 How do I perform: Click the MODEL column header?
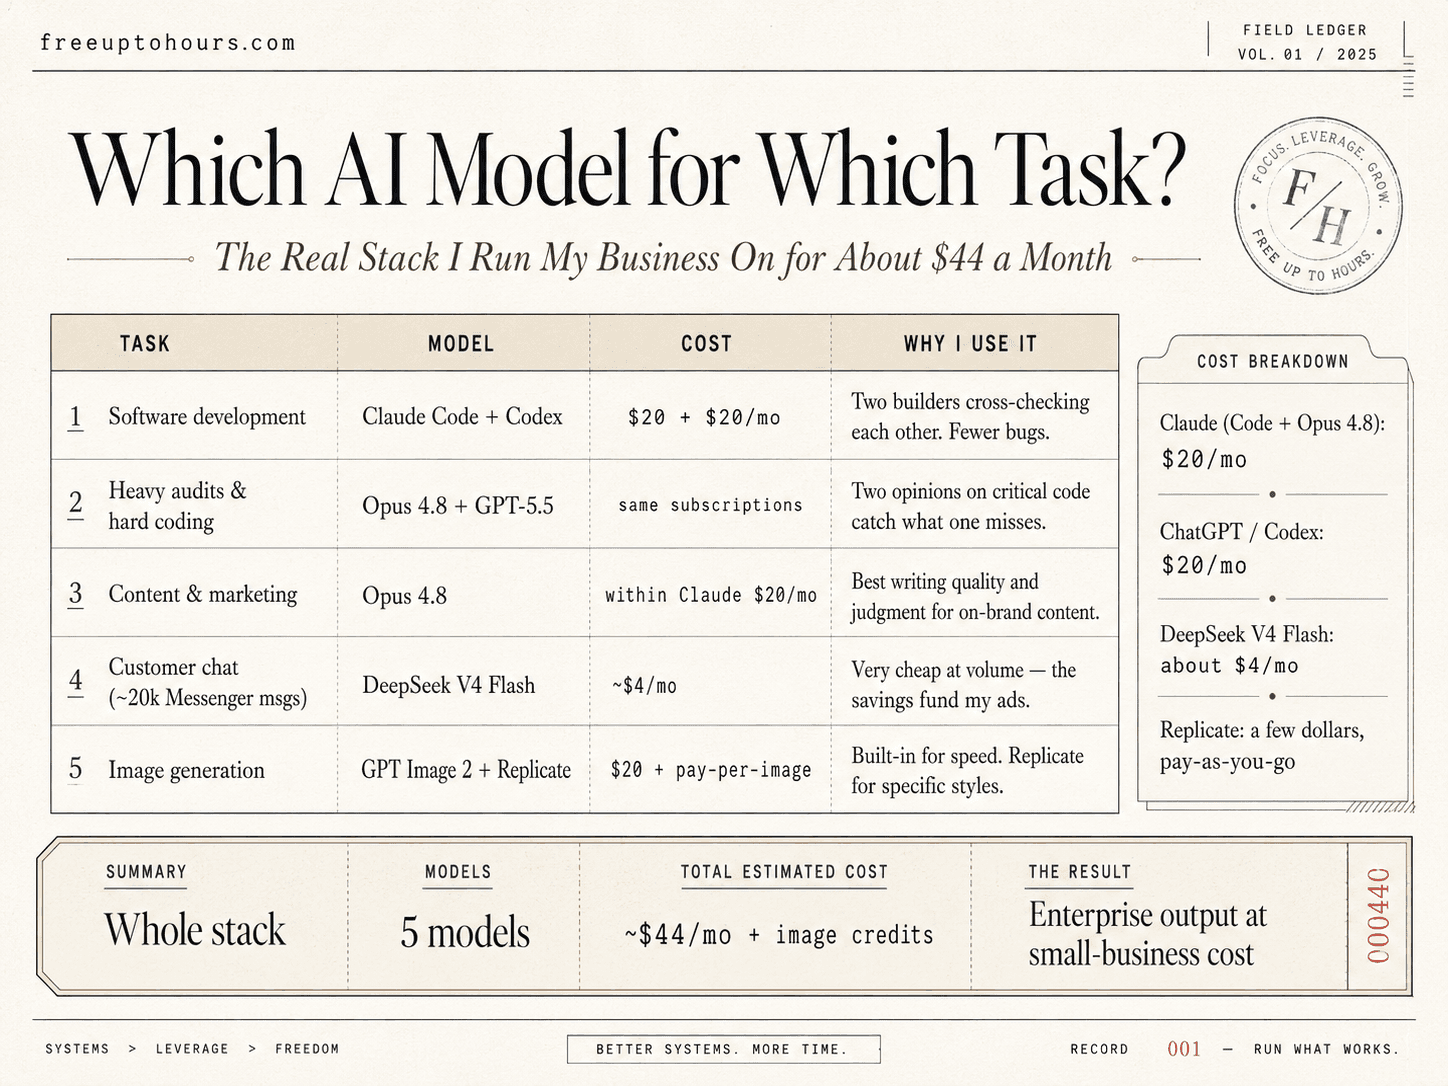(x=461, y=344)
